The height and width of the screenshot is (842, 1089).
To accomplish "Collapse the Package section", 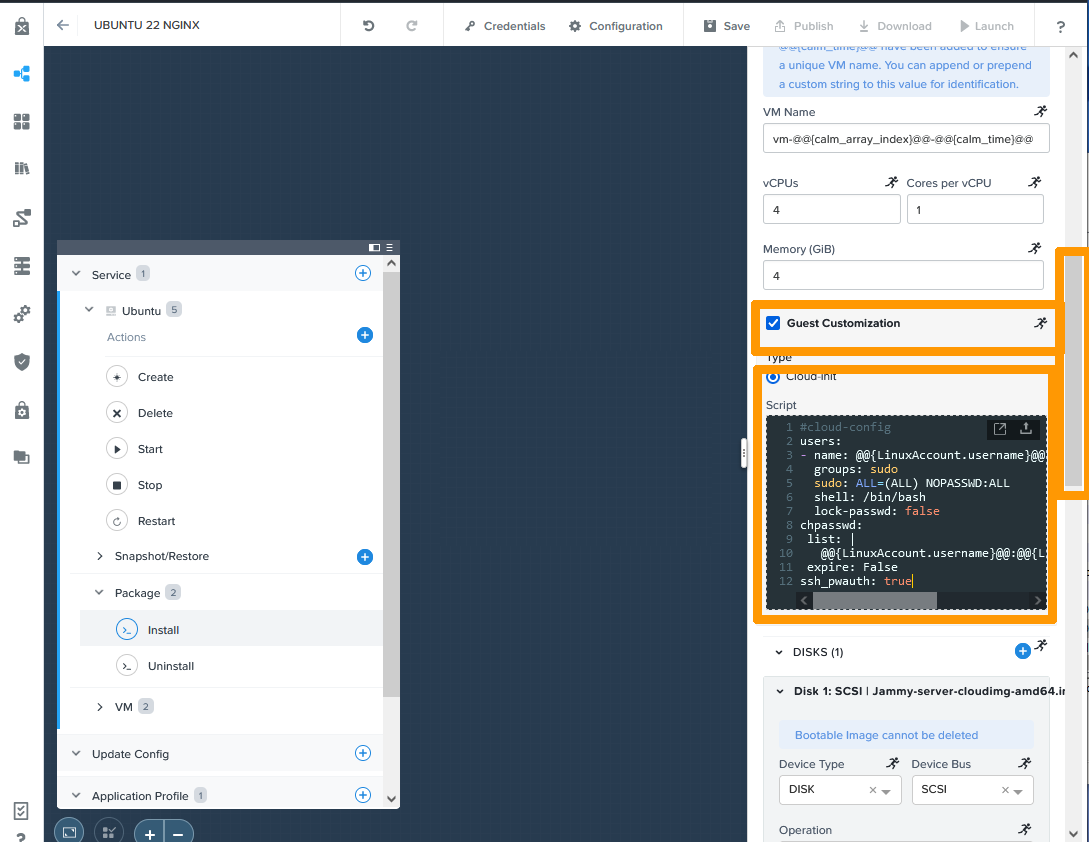I will [x=100, y=593].
